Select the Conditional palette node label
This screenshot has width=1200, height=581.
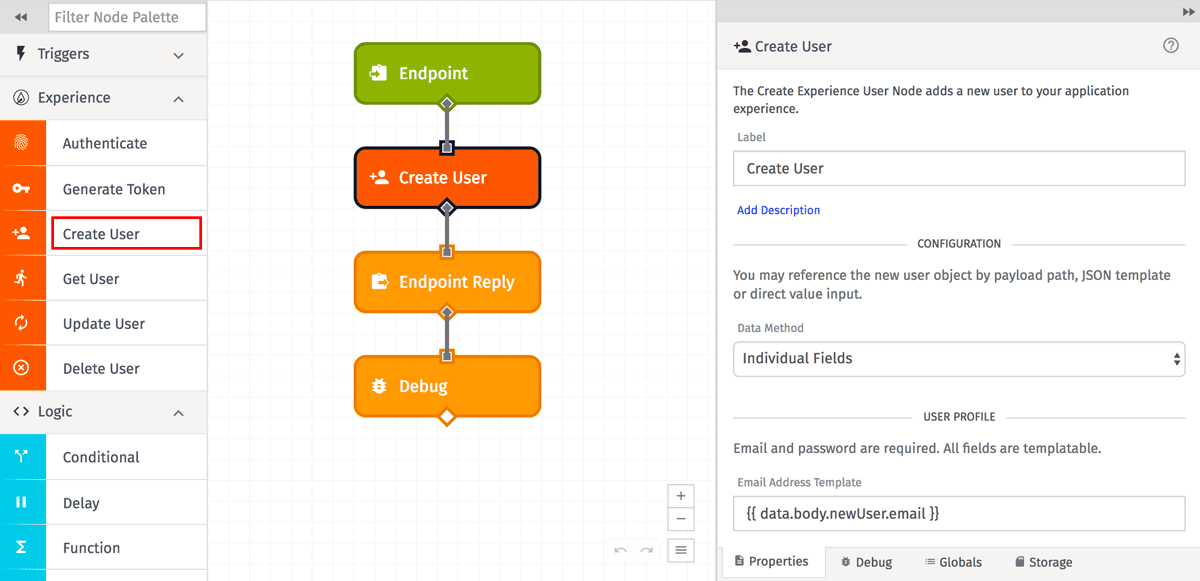point(101,457)
